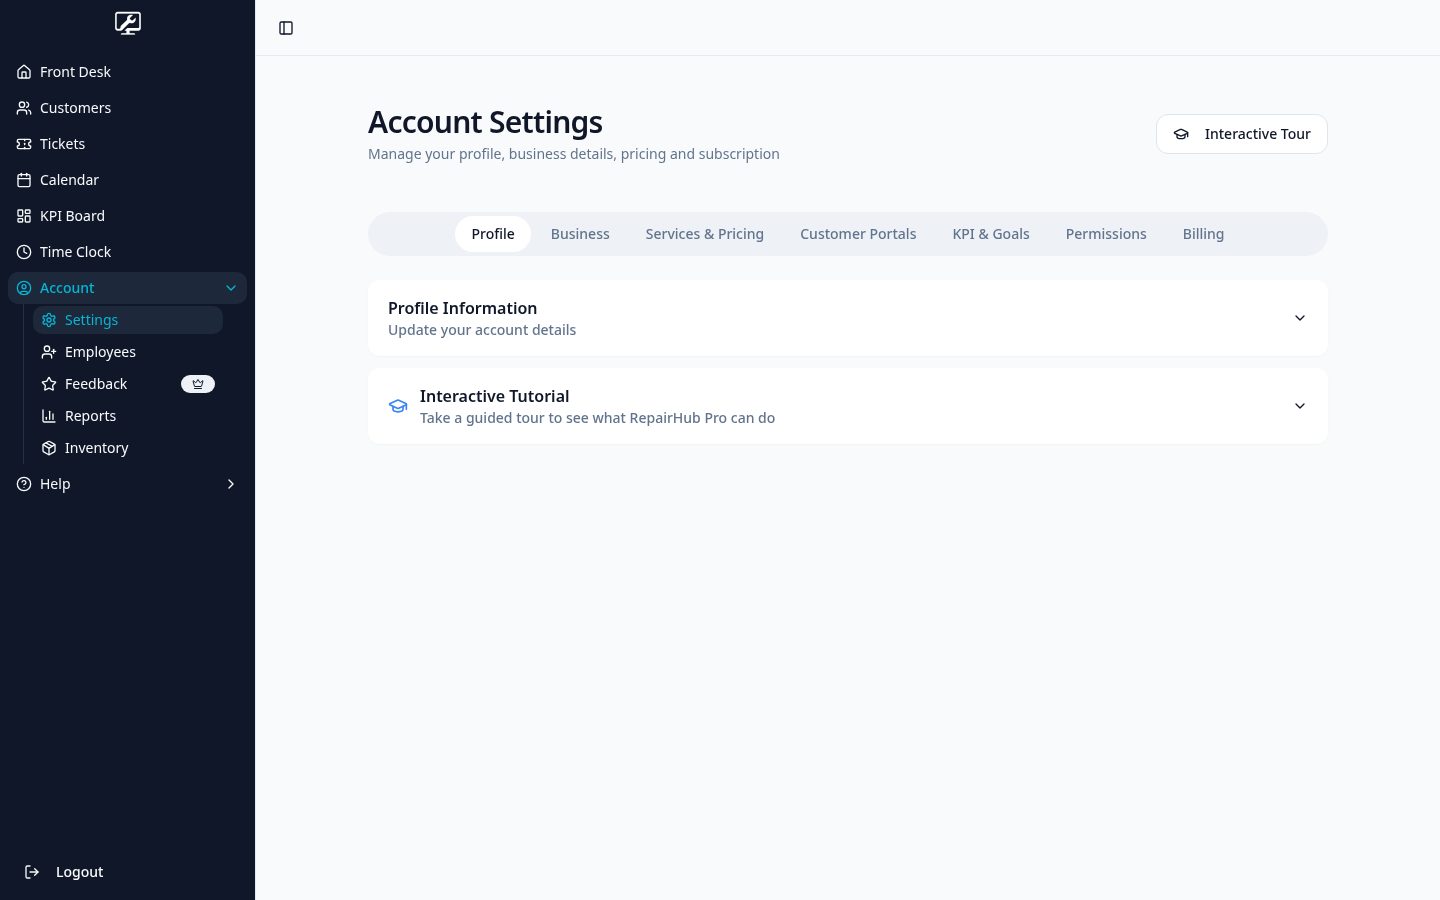This screenshot has height=900, width=1440.
Task: Expand Interactive Tutorial section chevron
Action: tap(1300, 406)
